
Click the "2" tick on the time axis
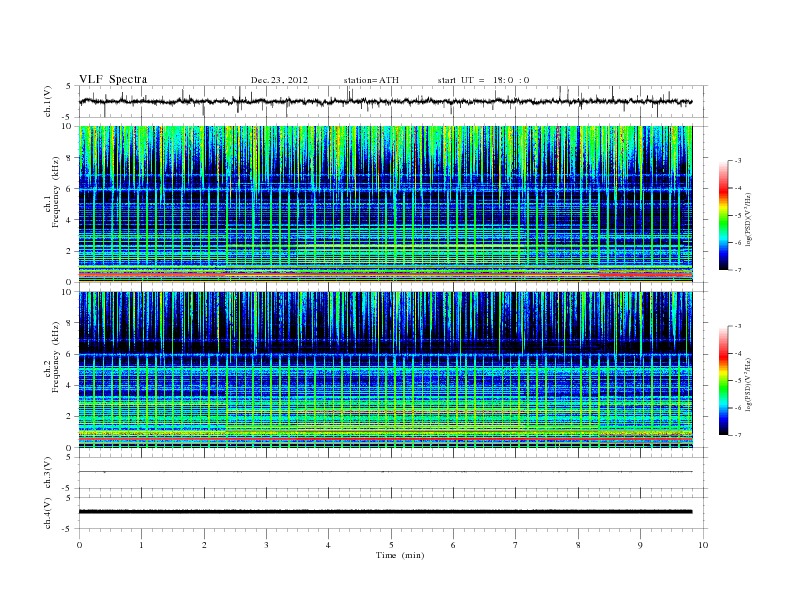(x=204, y=545)
